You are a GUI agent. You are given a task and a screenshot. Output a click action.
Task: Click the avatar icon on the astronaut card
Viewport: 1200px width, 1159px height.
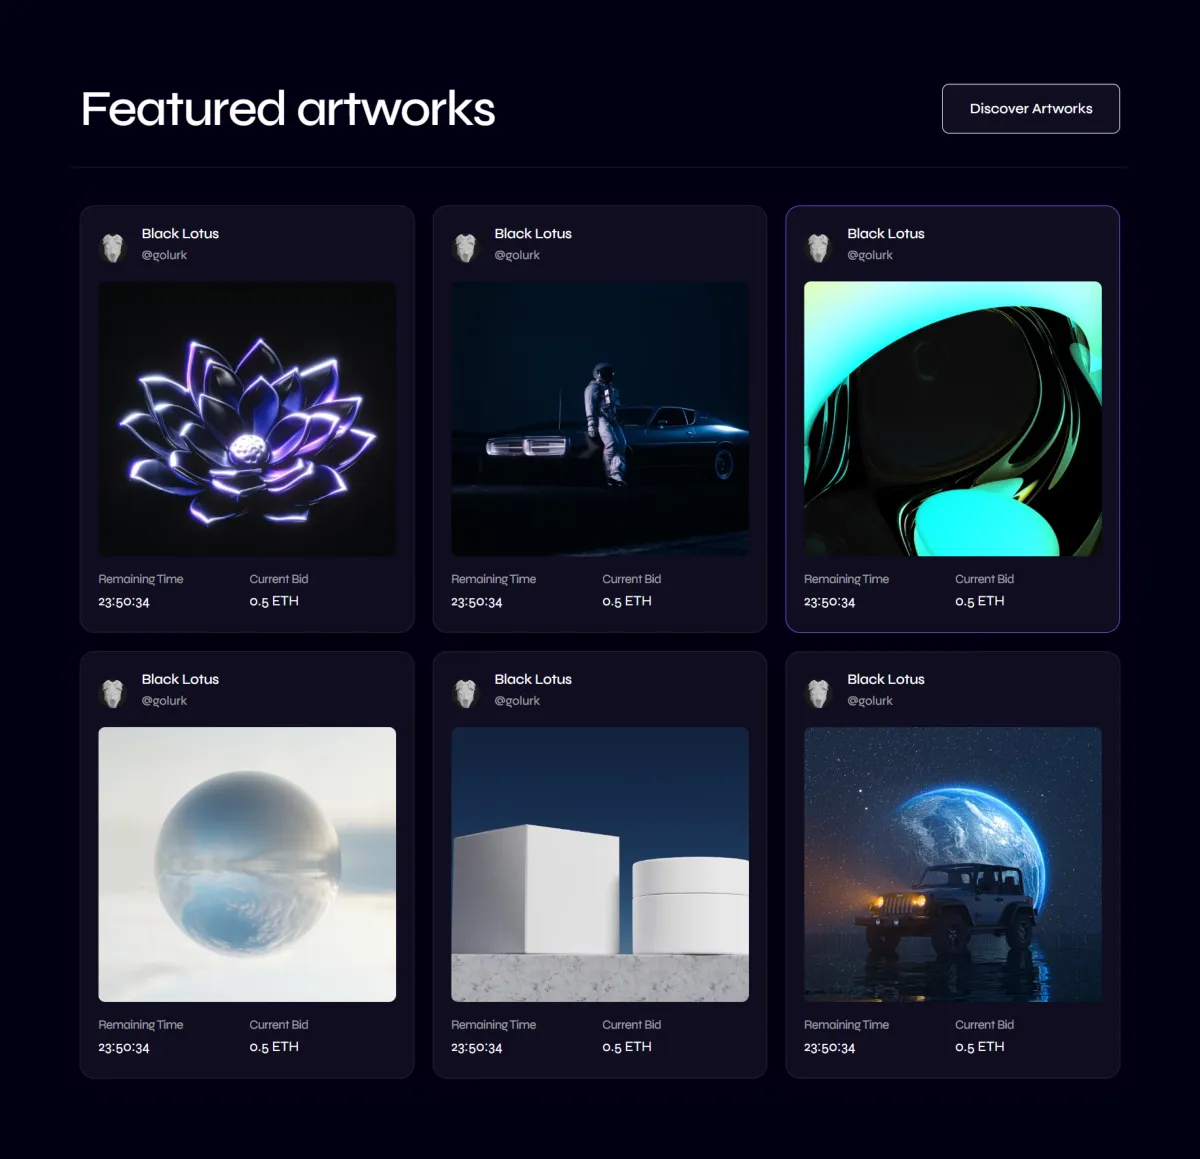pyautogui.click(x=466, y=247)
